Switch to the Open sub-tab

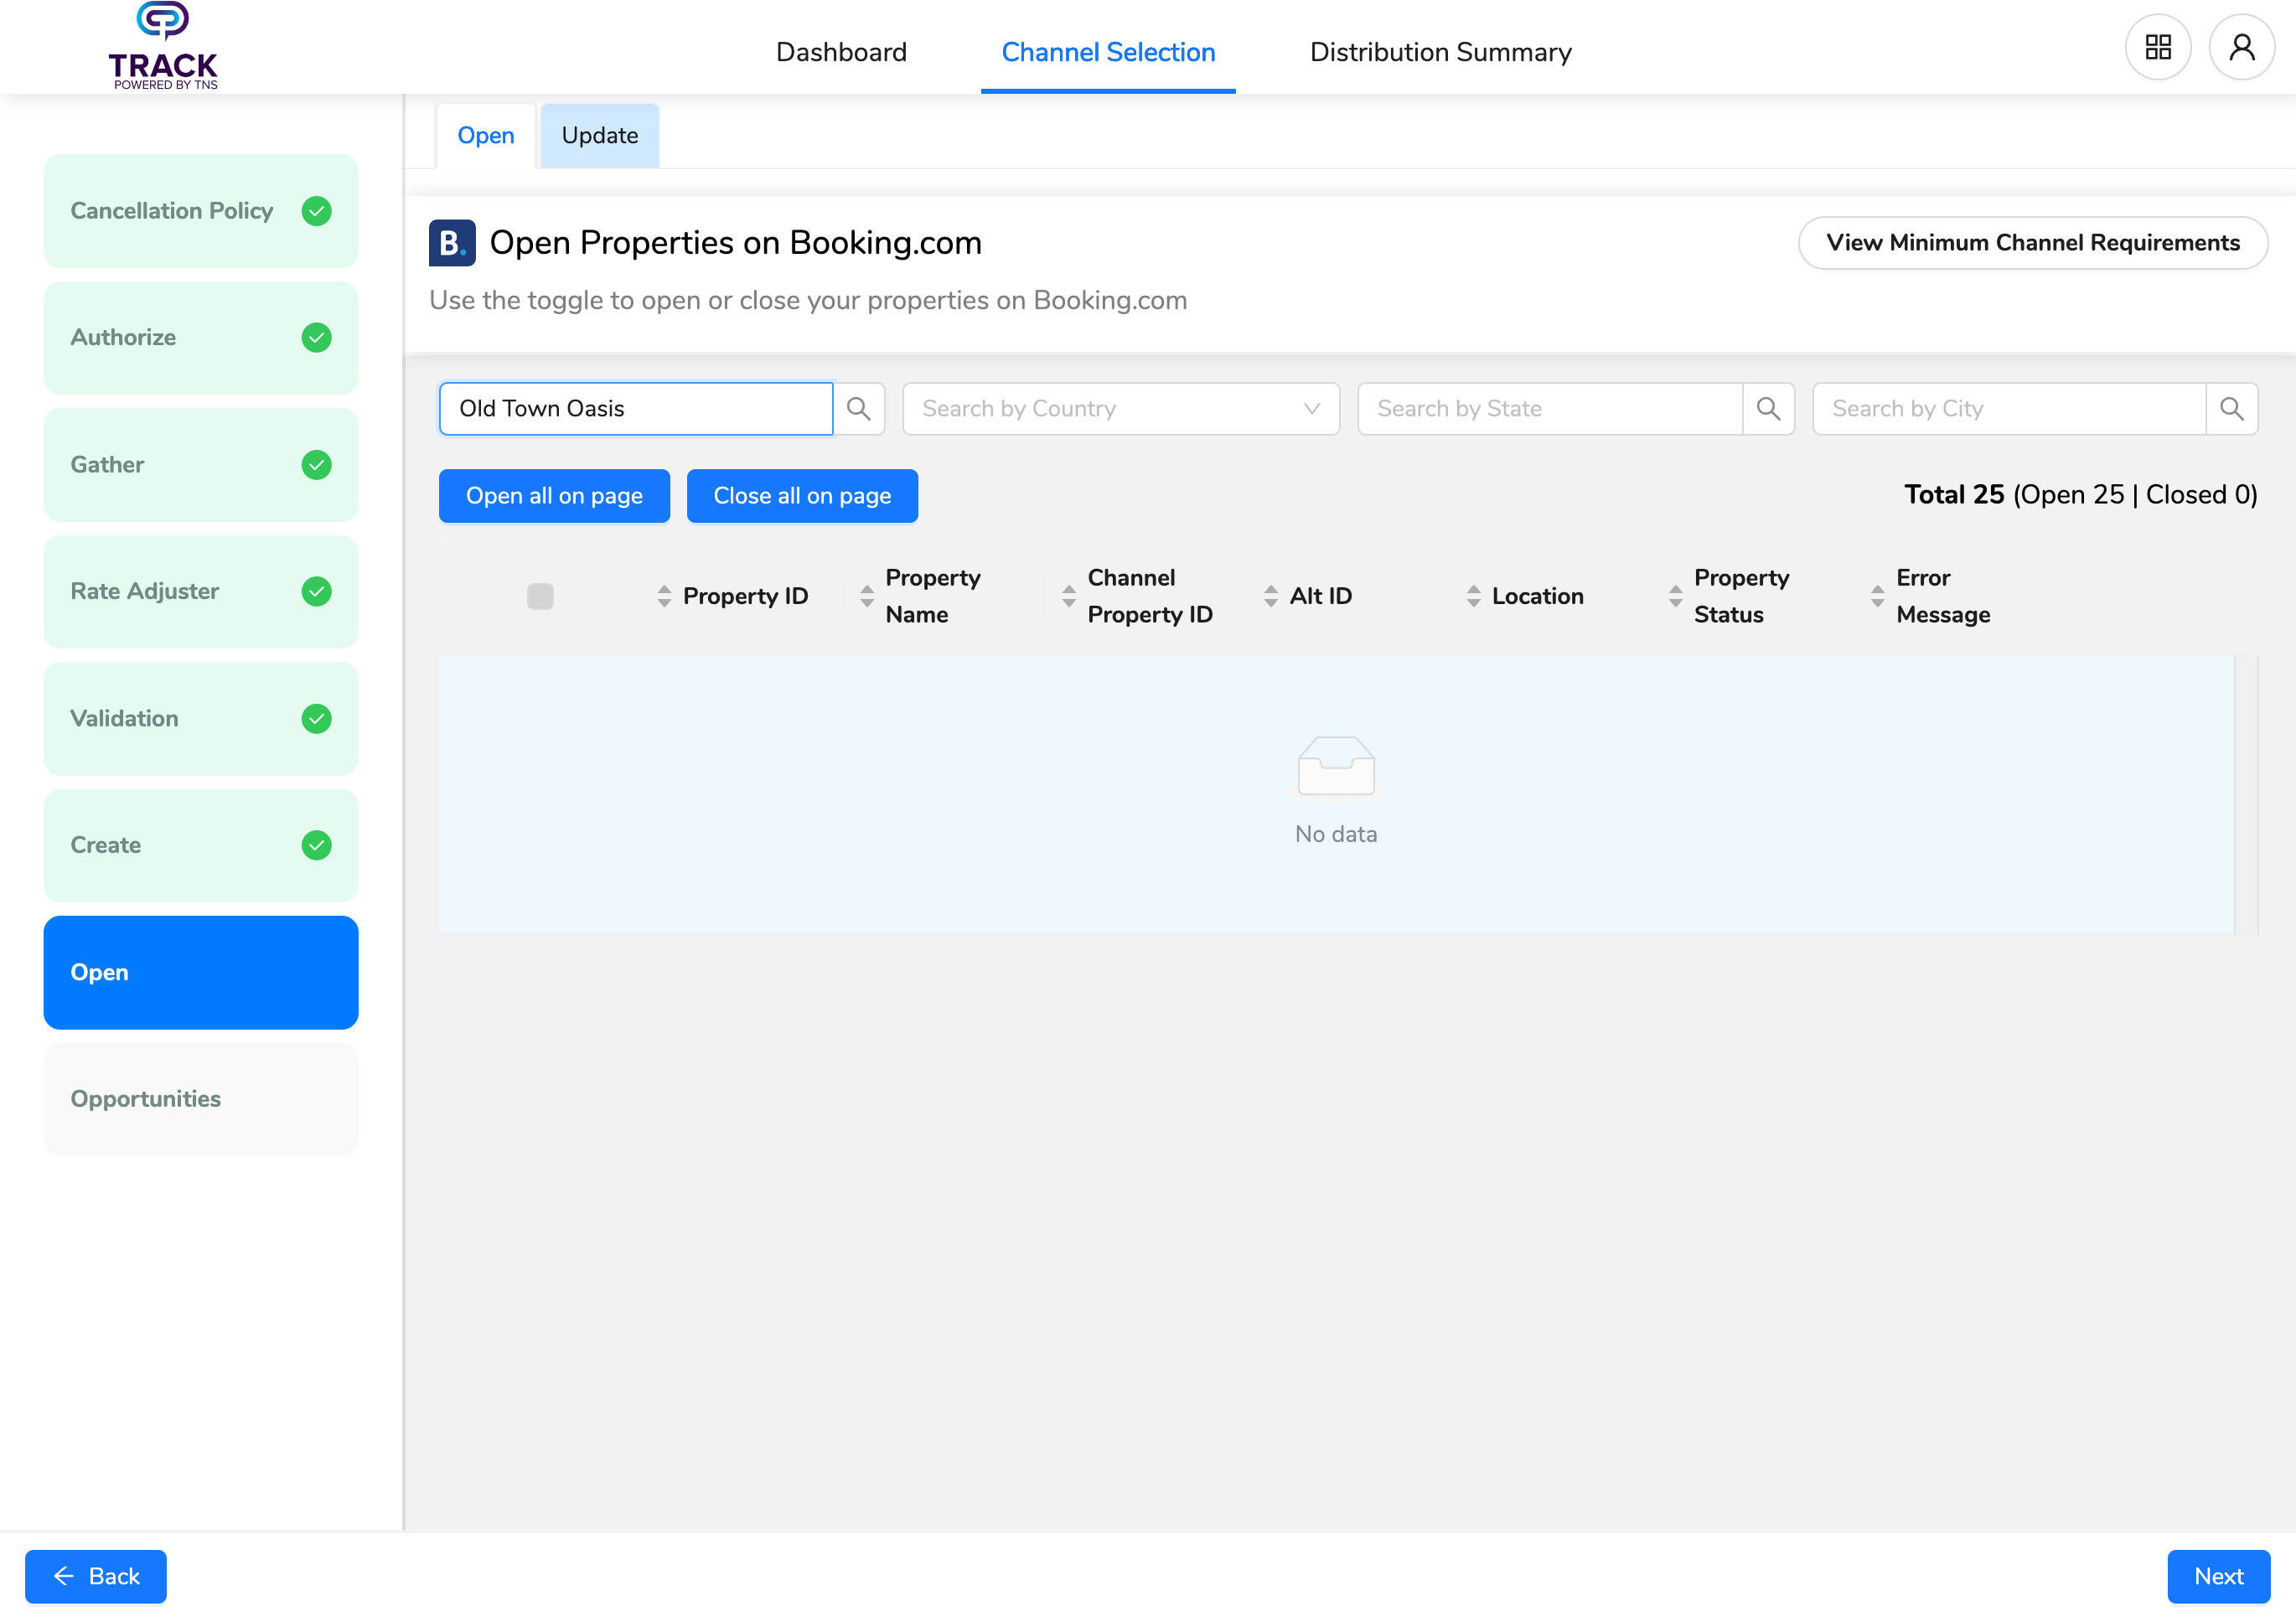point(486,135)
